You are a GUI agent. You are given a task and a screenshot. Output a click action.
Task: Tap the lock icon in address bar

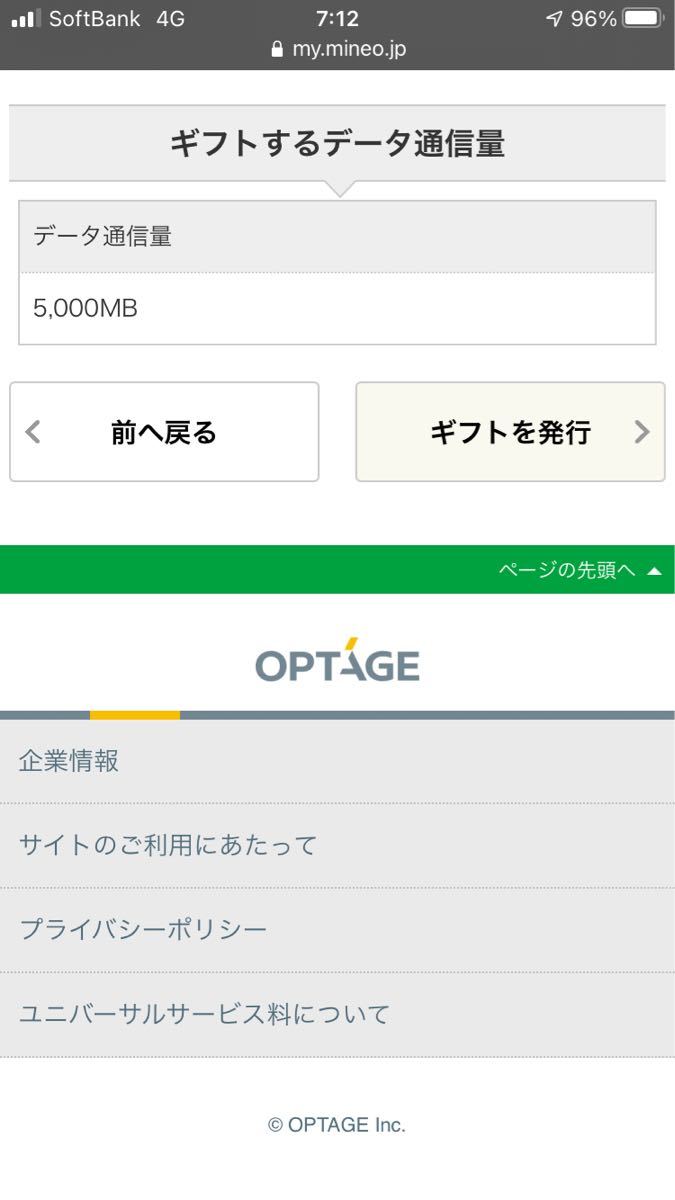(x=277, y=48)
